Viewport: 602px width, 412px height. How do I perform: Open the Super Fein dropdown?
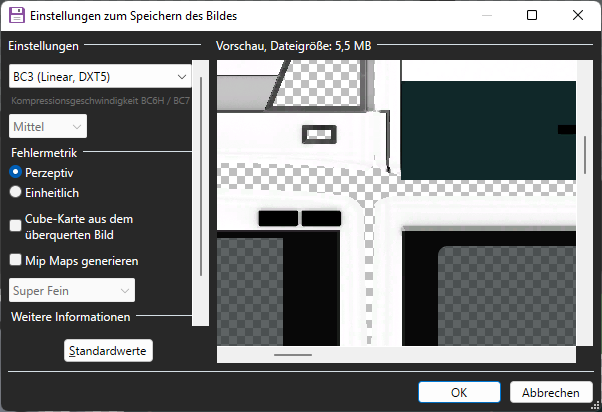click(x=72, y=290)
